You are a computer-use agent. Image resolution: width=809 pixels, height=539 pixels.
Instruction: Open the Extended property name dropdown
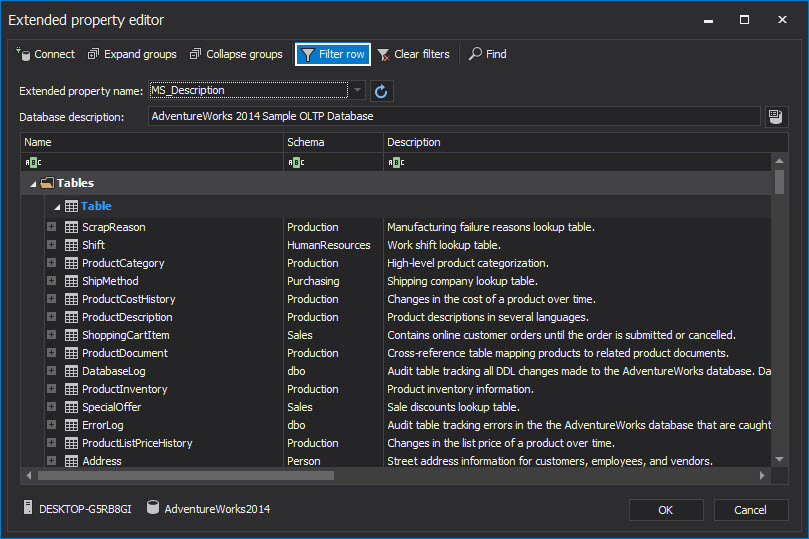359,91
